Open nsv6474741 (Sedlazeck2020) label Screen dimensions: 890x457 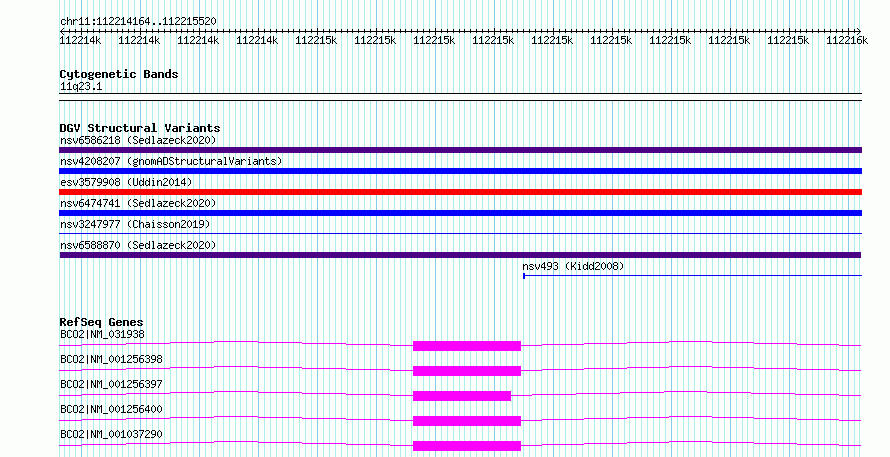click(x=138, y=203)
